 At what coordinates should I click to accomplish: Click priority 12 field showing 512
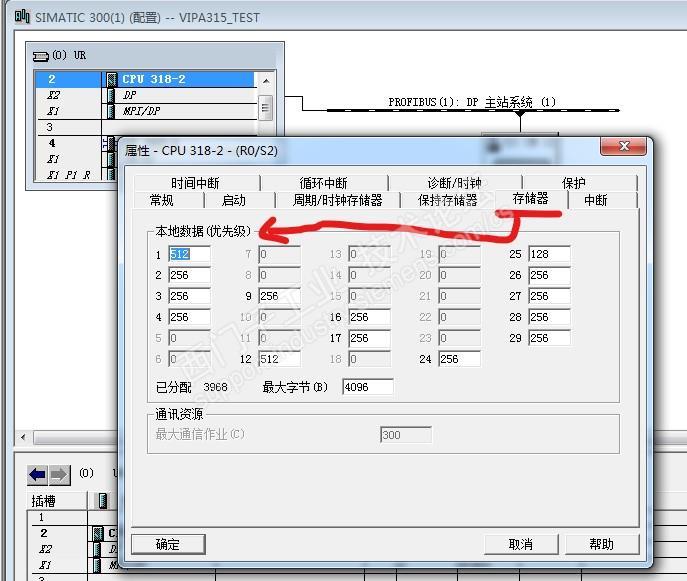point(280,359)
